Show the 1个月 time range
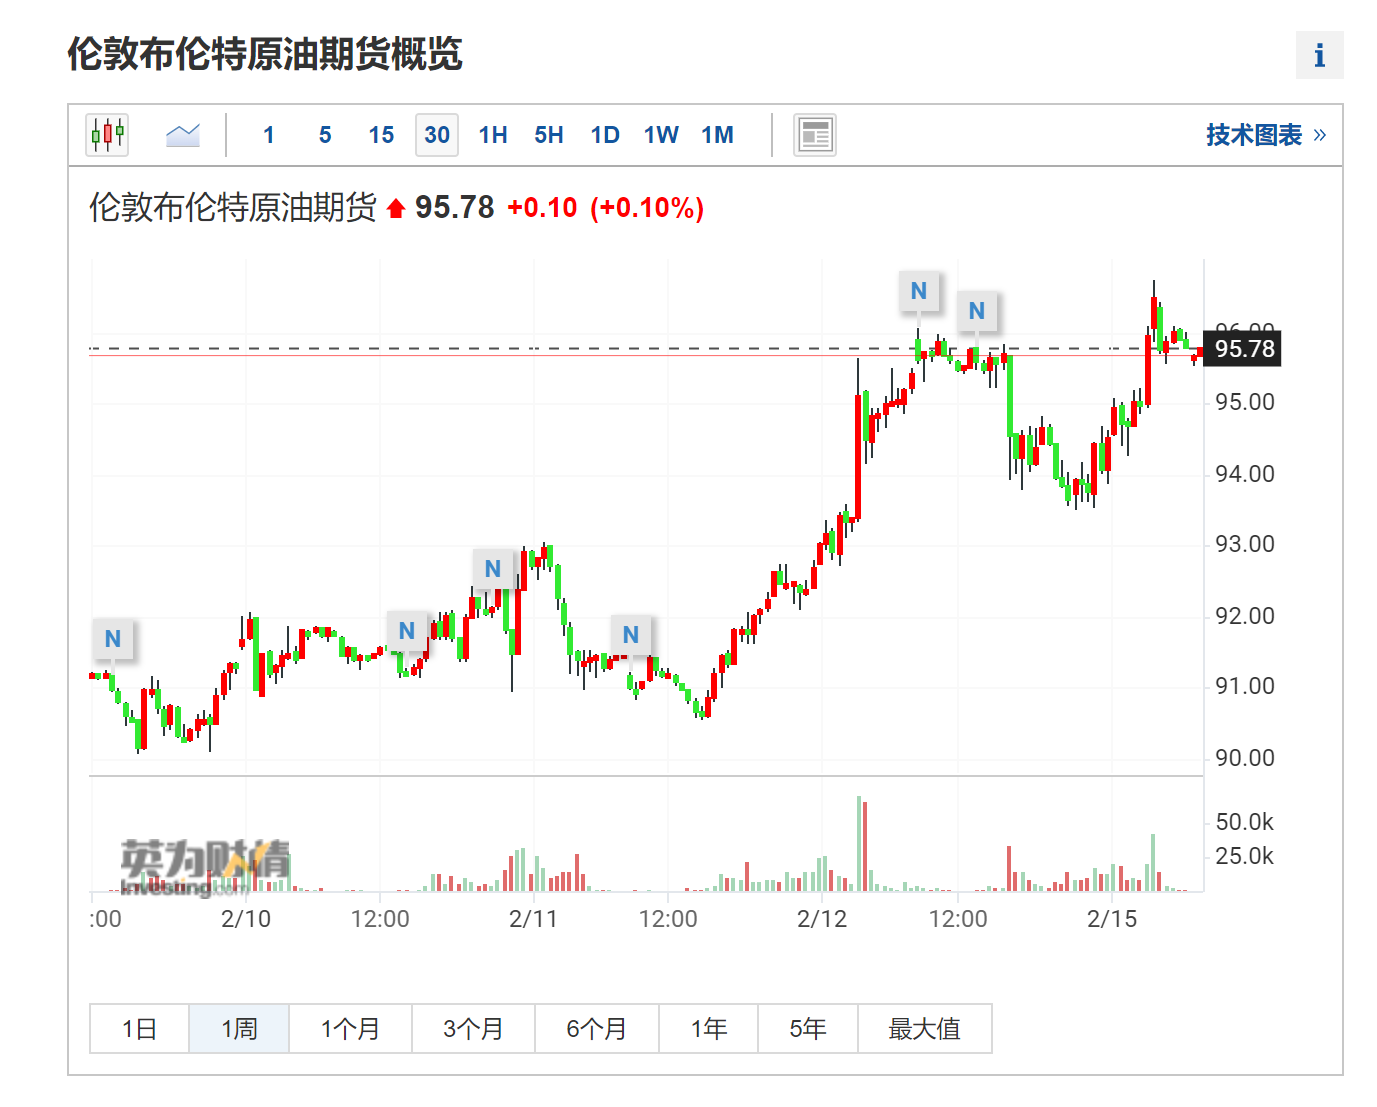Image resolution: width=1377 pixels, height=1107 pixels. tap(350, 1028)
